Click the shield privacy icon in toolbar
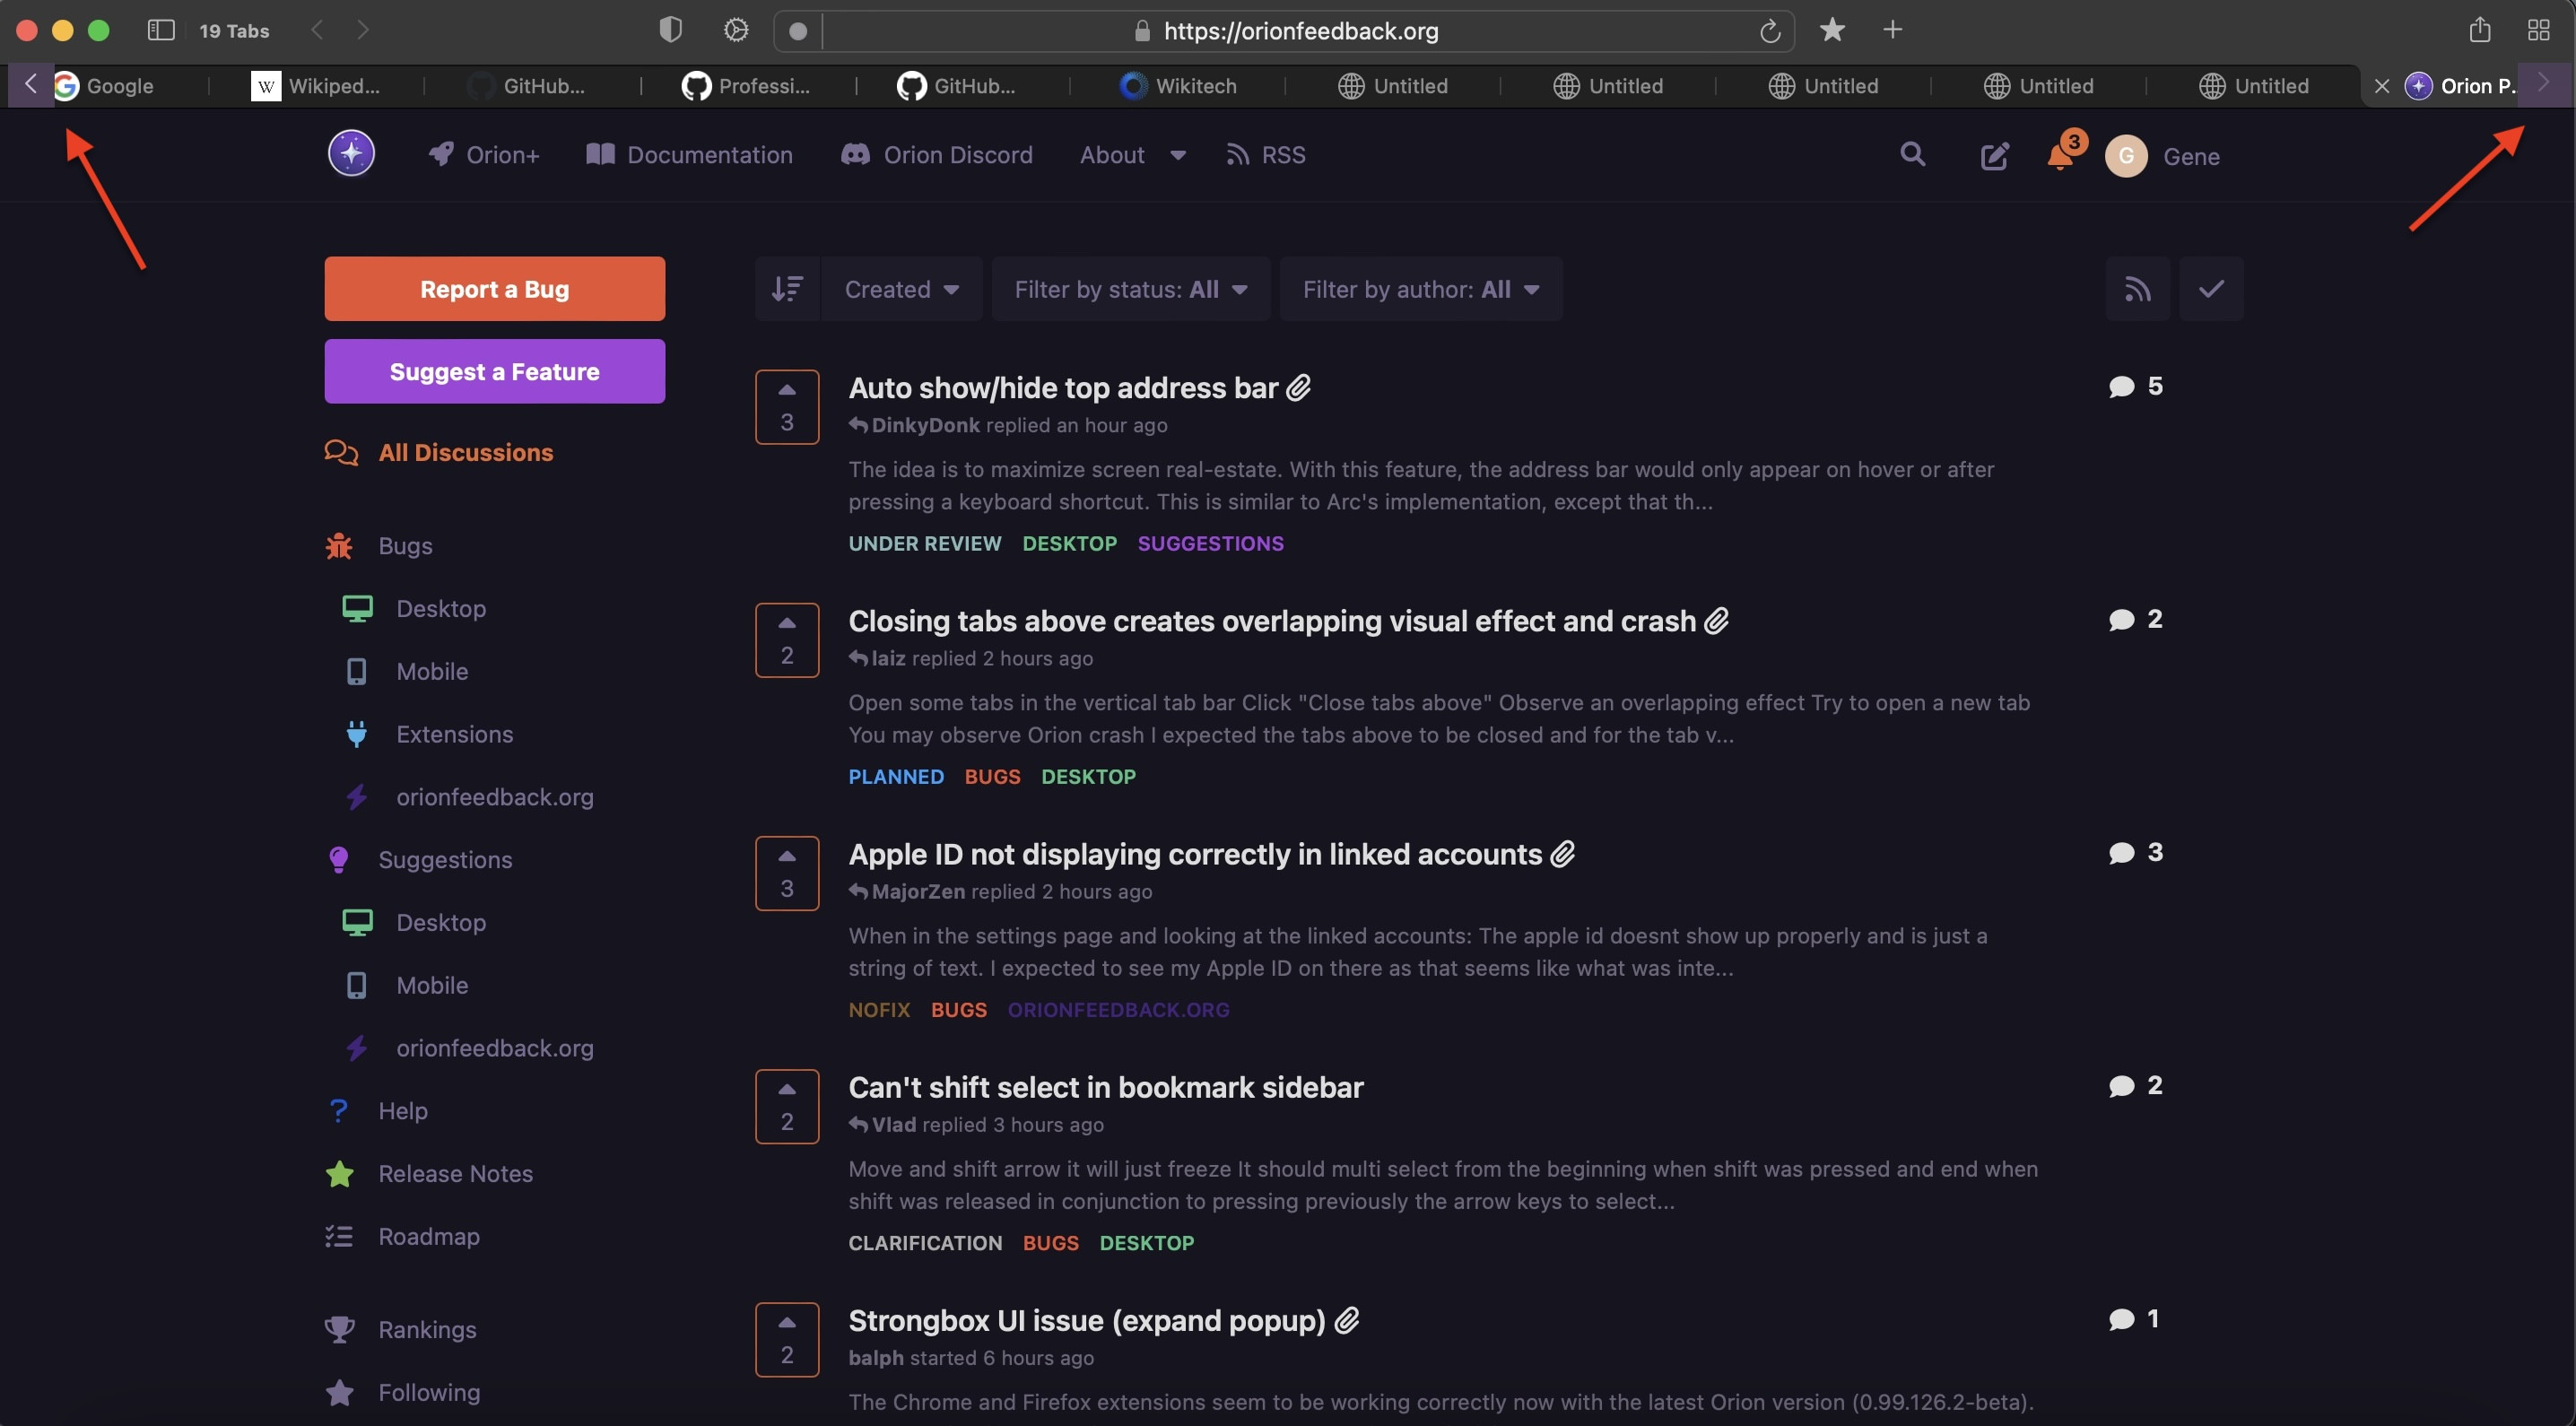The image size is (2576, 1426). pyautogui.click(x=671, y=30)
